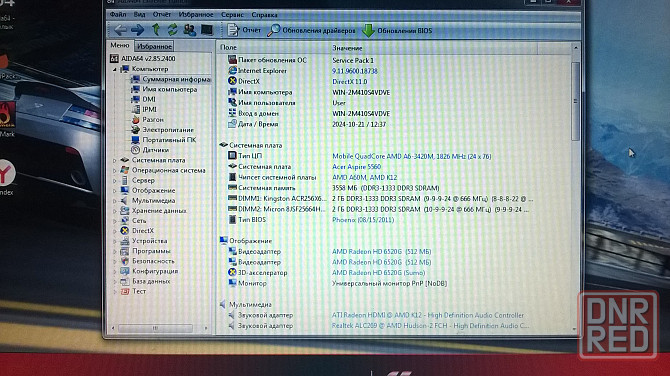The height and width of the screenshot is (376, 670).
Task: Open the Сервис menu
Action: 232,15
